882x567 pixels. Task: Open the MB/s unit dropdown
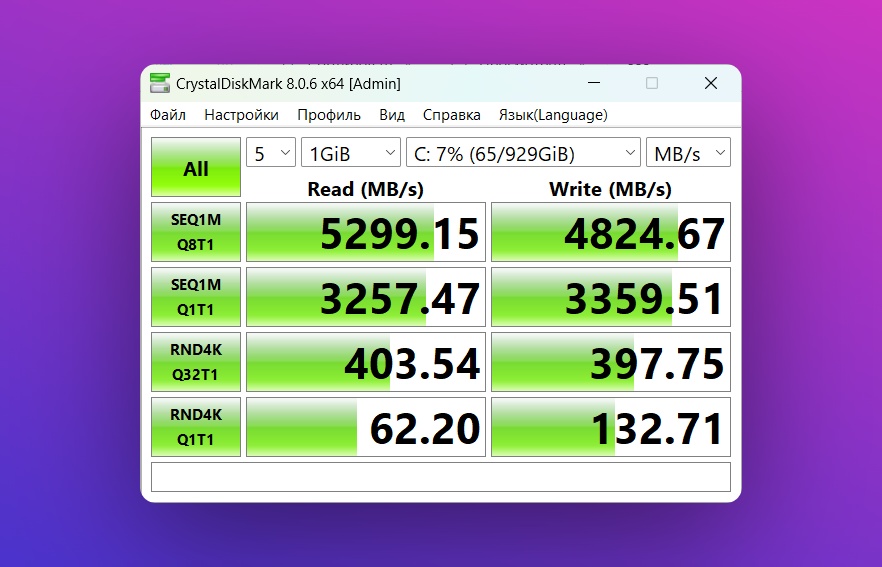pyautogui.click(x=688, y=152)
